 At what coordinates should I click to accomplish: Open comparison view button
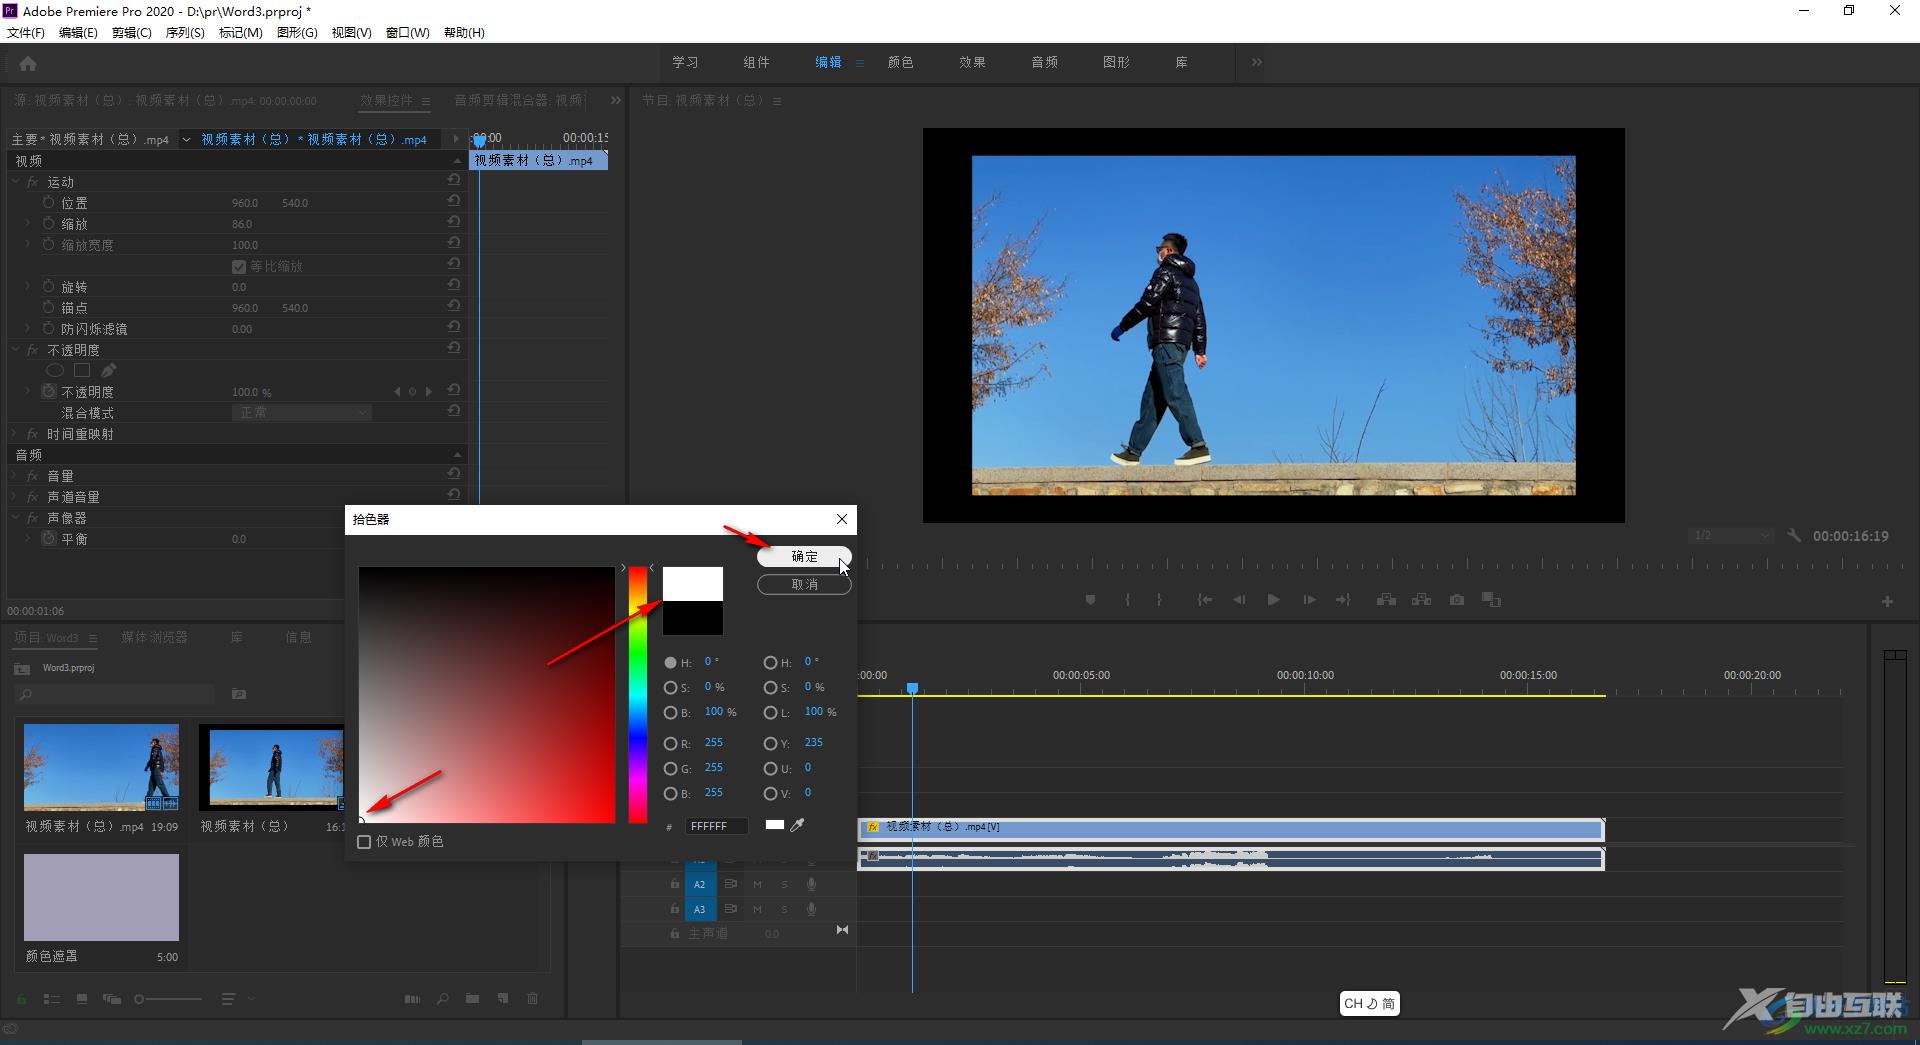point(1491,600)
